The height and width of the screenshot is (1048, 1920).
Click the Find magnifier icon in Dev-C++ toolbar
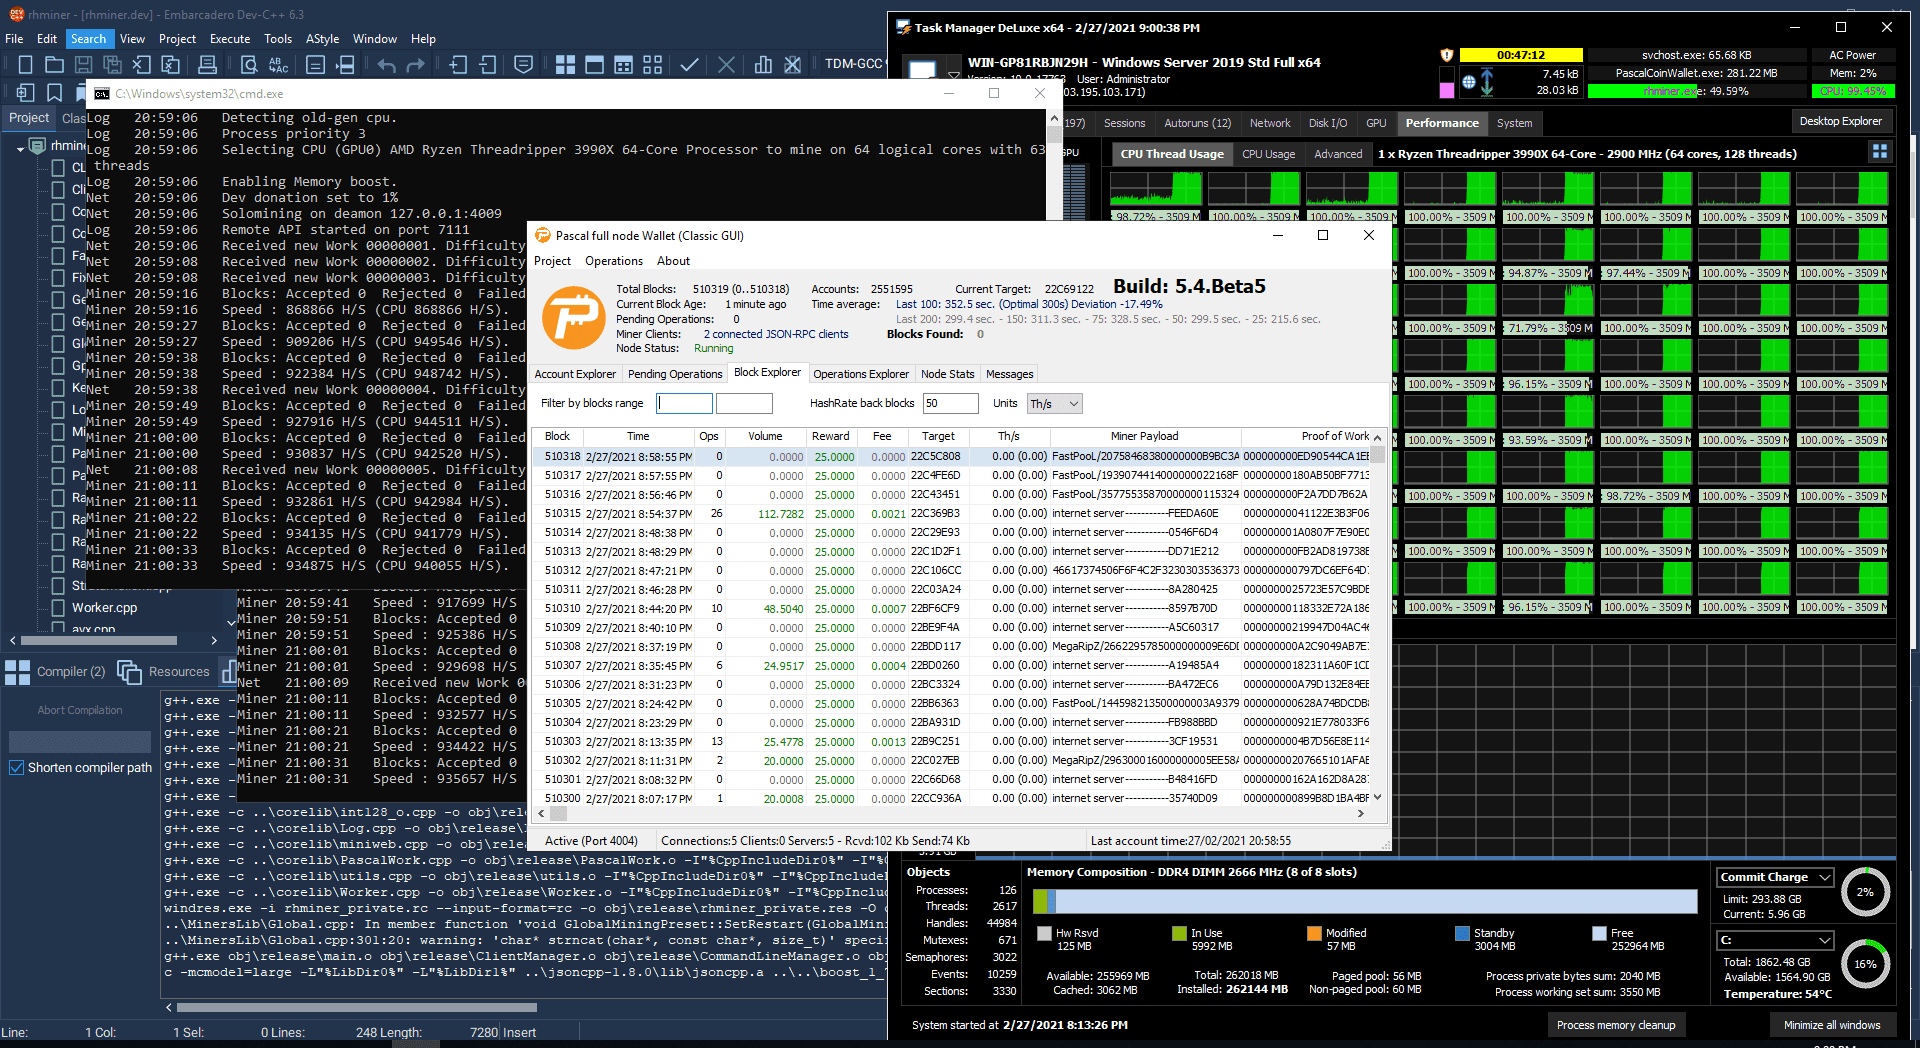249,65
